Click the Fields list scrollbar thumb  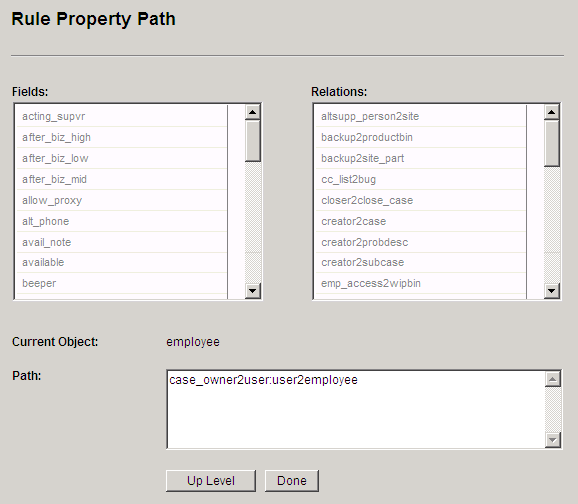[253, 141]
